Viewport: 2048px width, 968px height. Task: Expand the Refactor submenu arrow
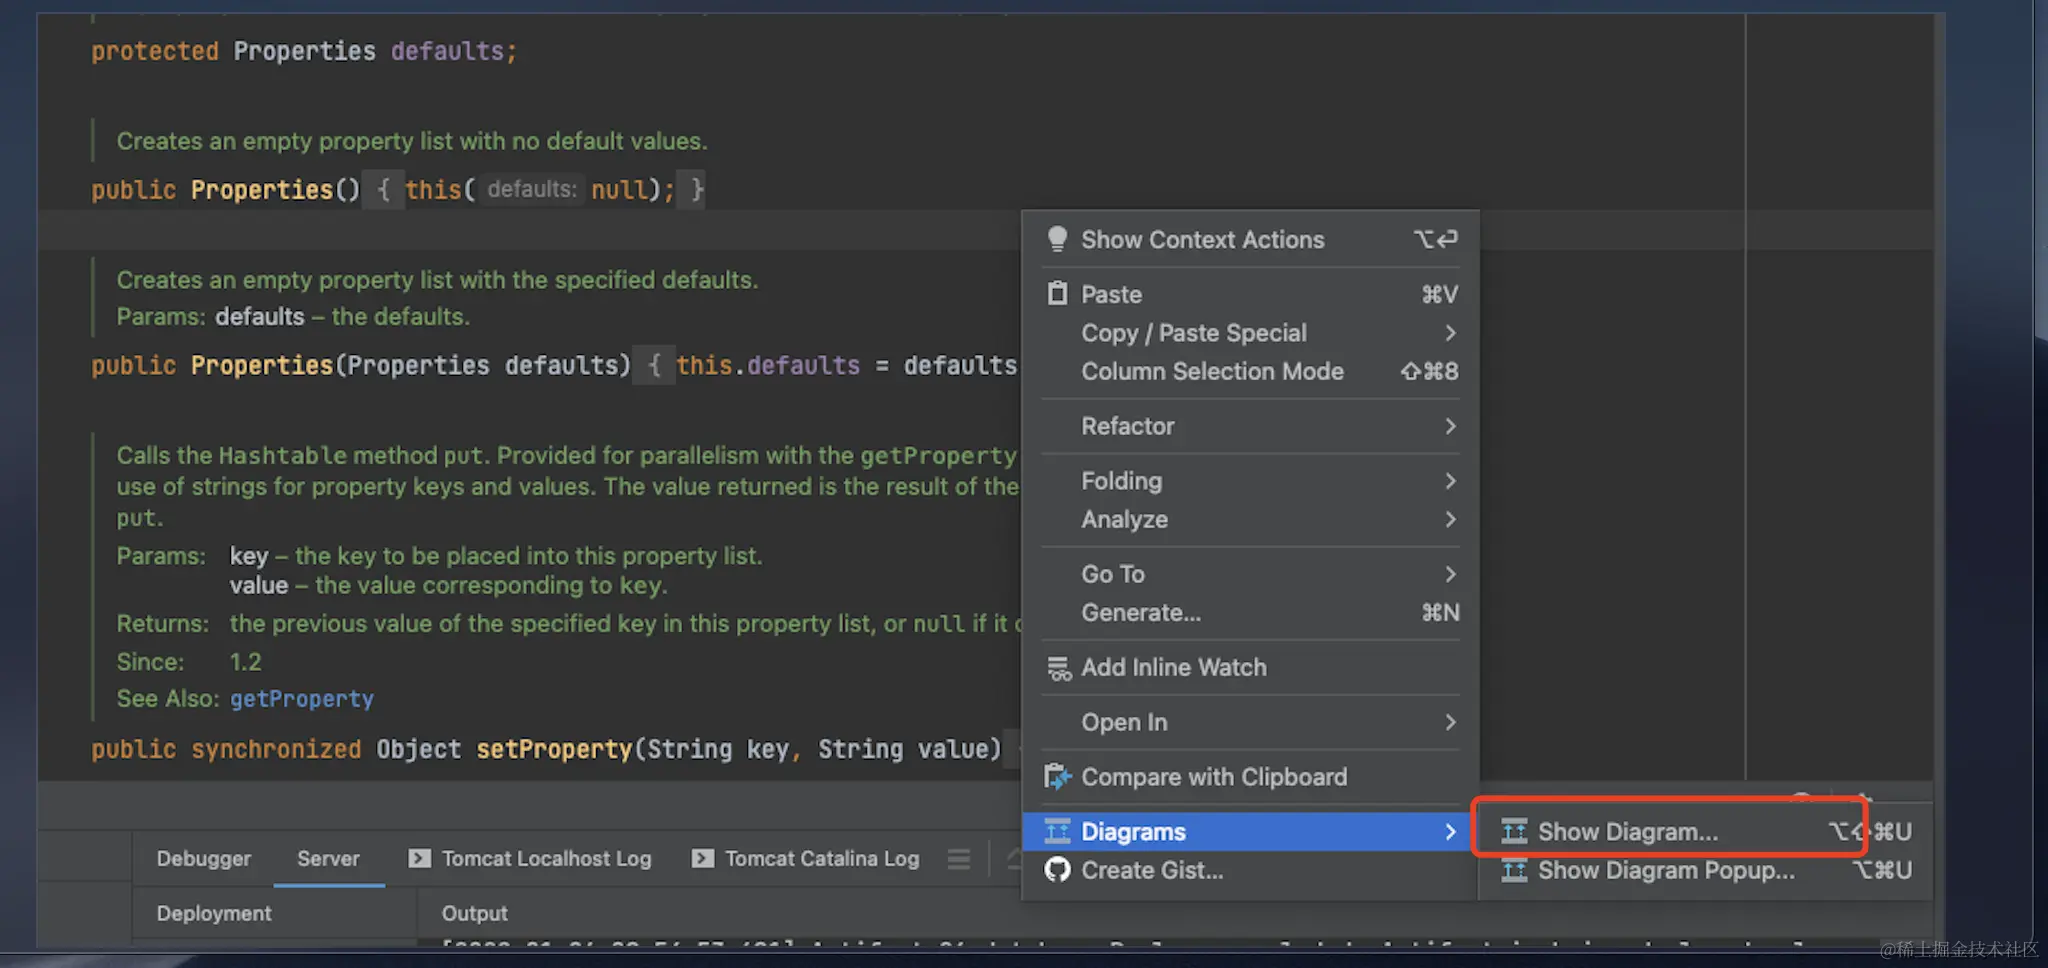[x=1450, y=426]
